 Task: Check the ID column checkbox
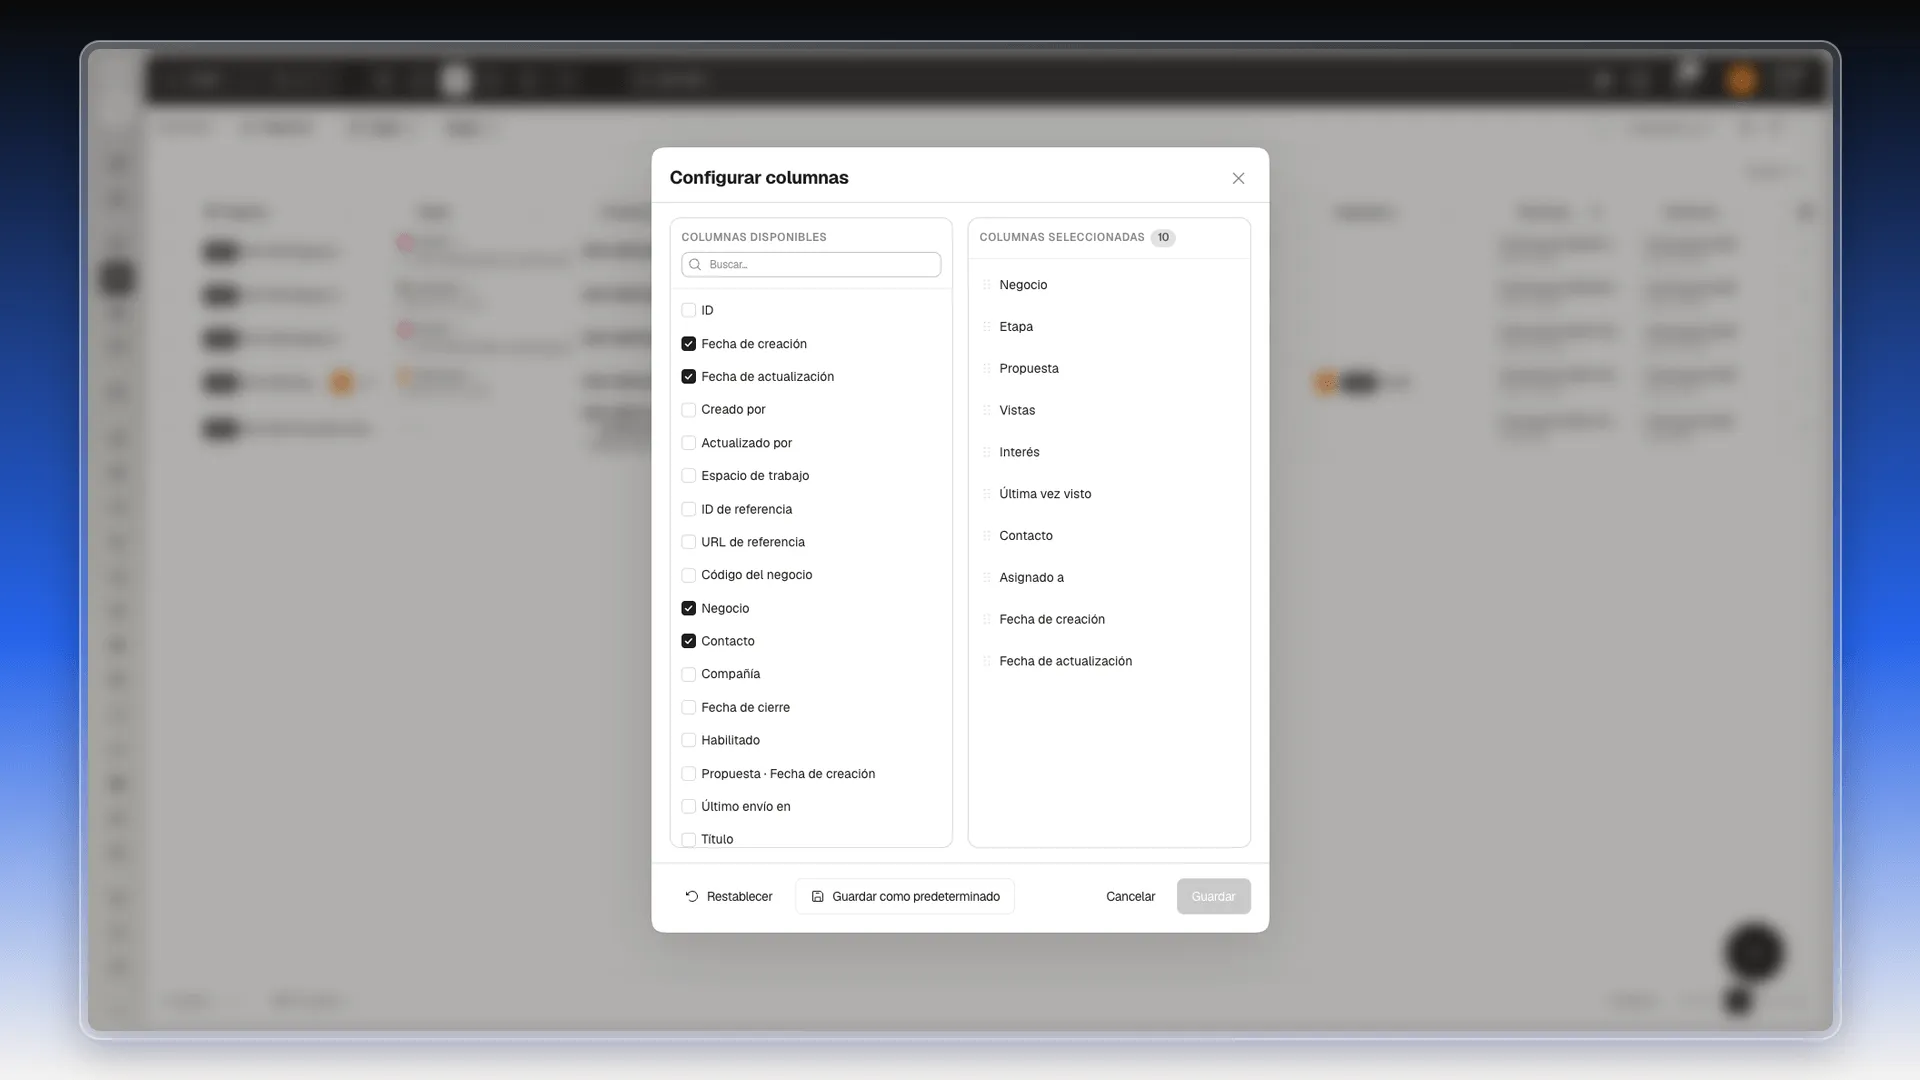tap(688, 310)
